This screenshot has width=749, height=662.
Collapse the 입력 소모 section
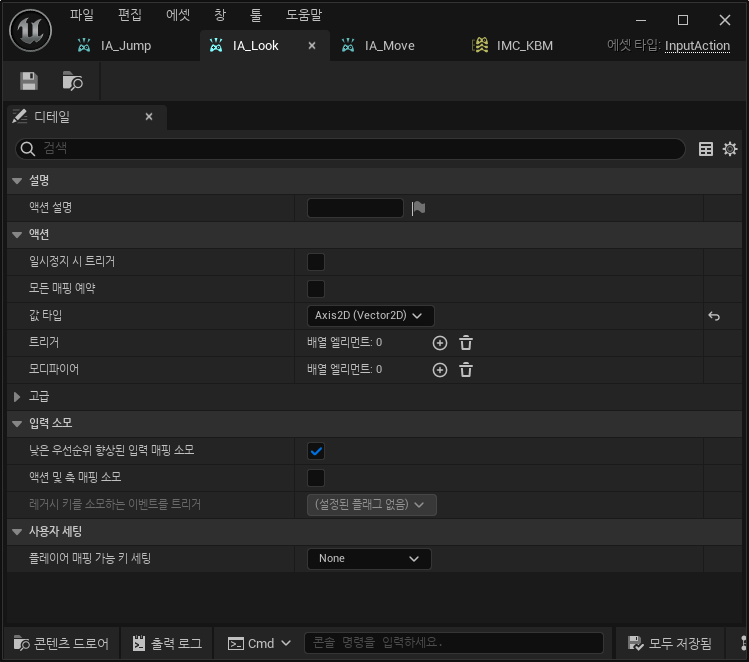coord(17,424)
